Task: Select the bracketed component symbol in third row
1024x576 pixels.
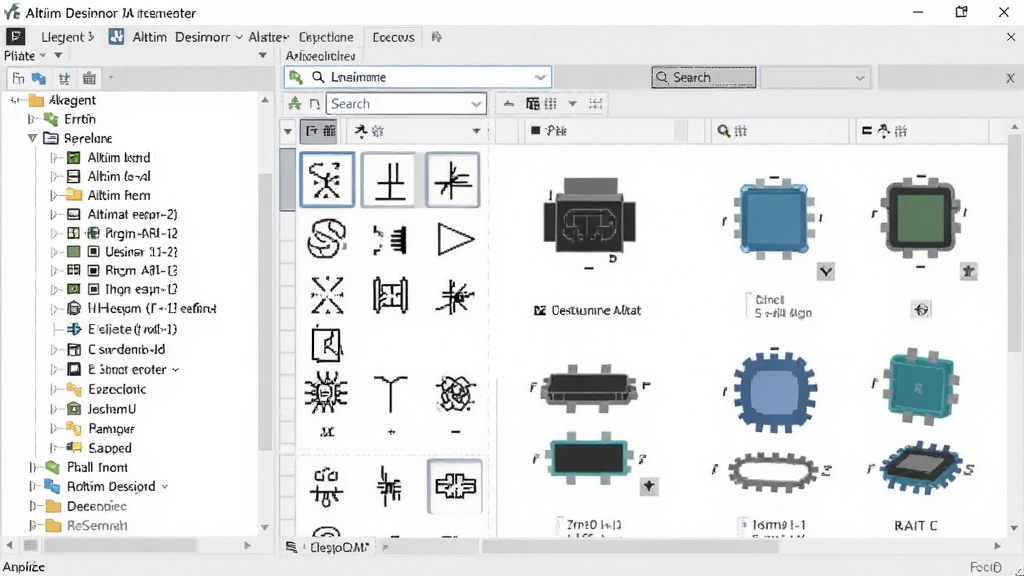Action: (x=390, y=295)
